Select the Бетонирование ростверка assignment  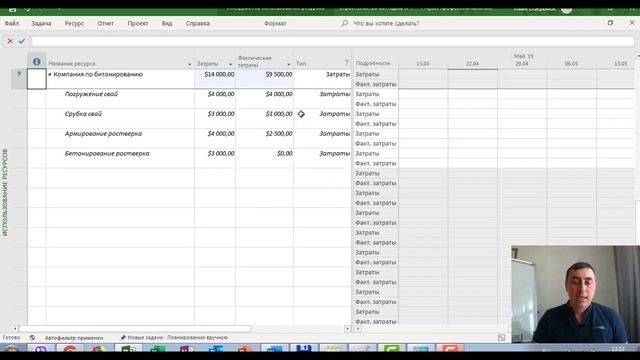tap(107, 153)
